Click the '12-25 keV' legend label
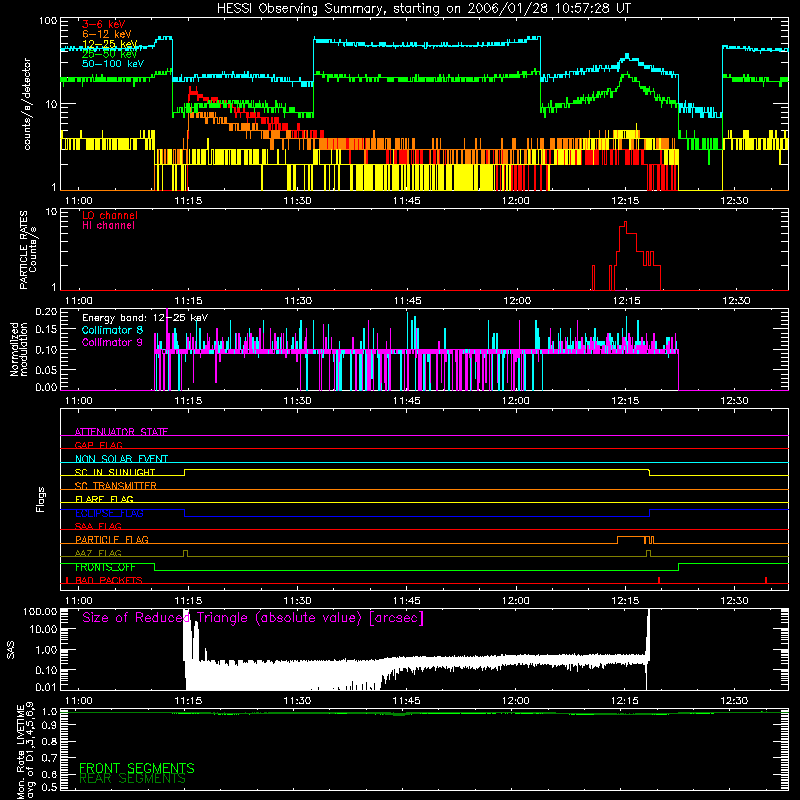 click(110, 44)
